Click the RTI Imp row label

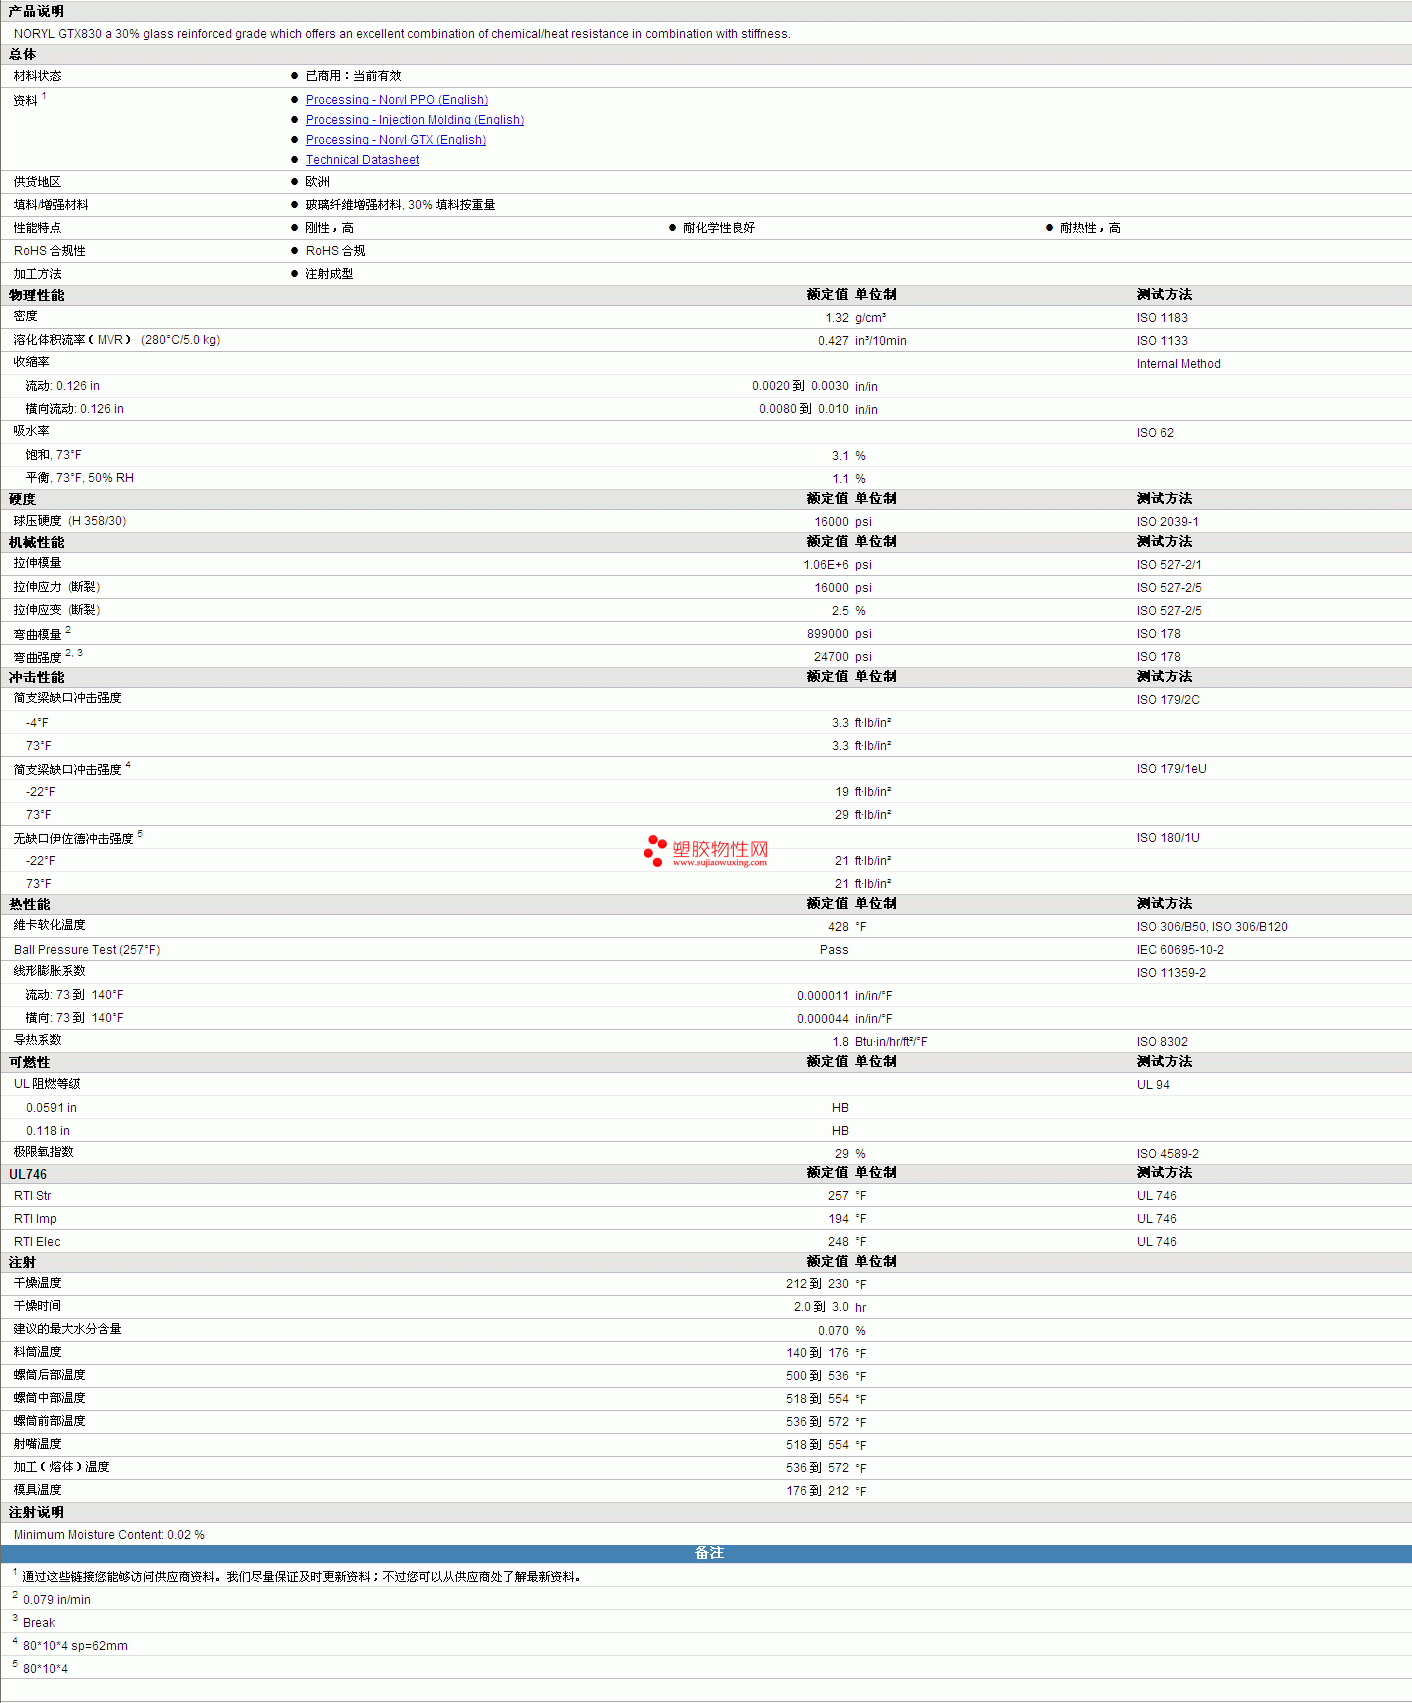coord(35,1219)
